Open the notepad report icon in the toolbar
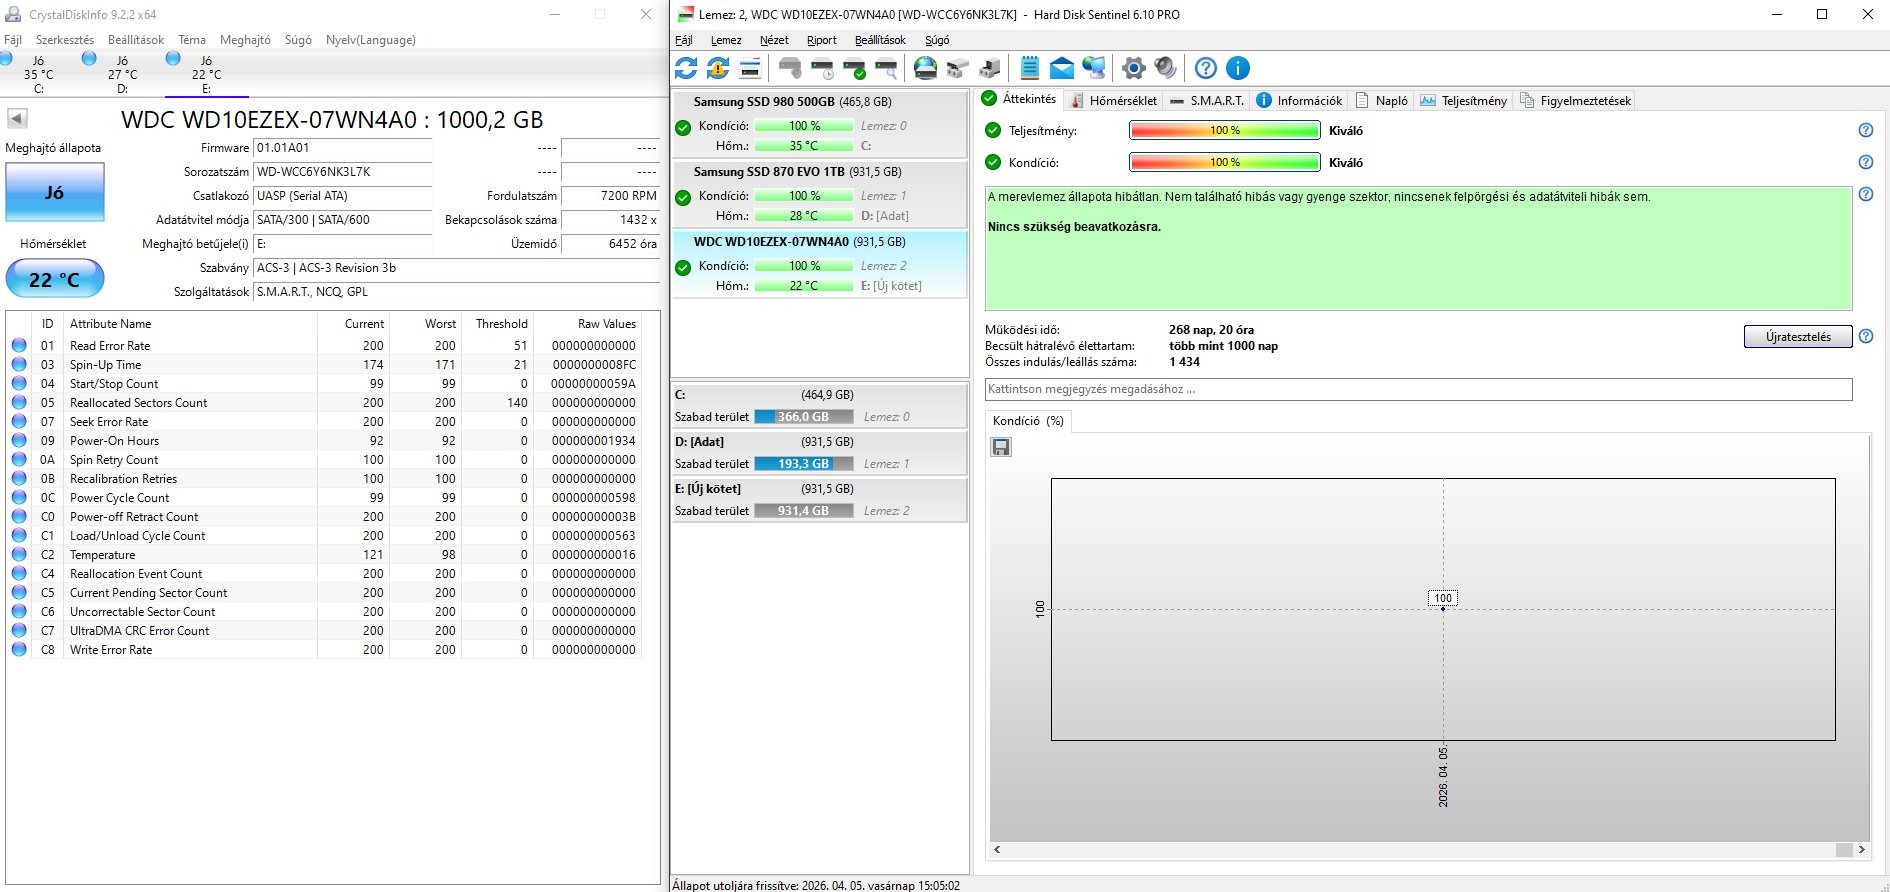Image resolution: width=1890 pixels, height=892 pixels. [1030, 68]
